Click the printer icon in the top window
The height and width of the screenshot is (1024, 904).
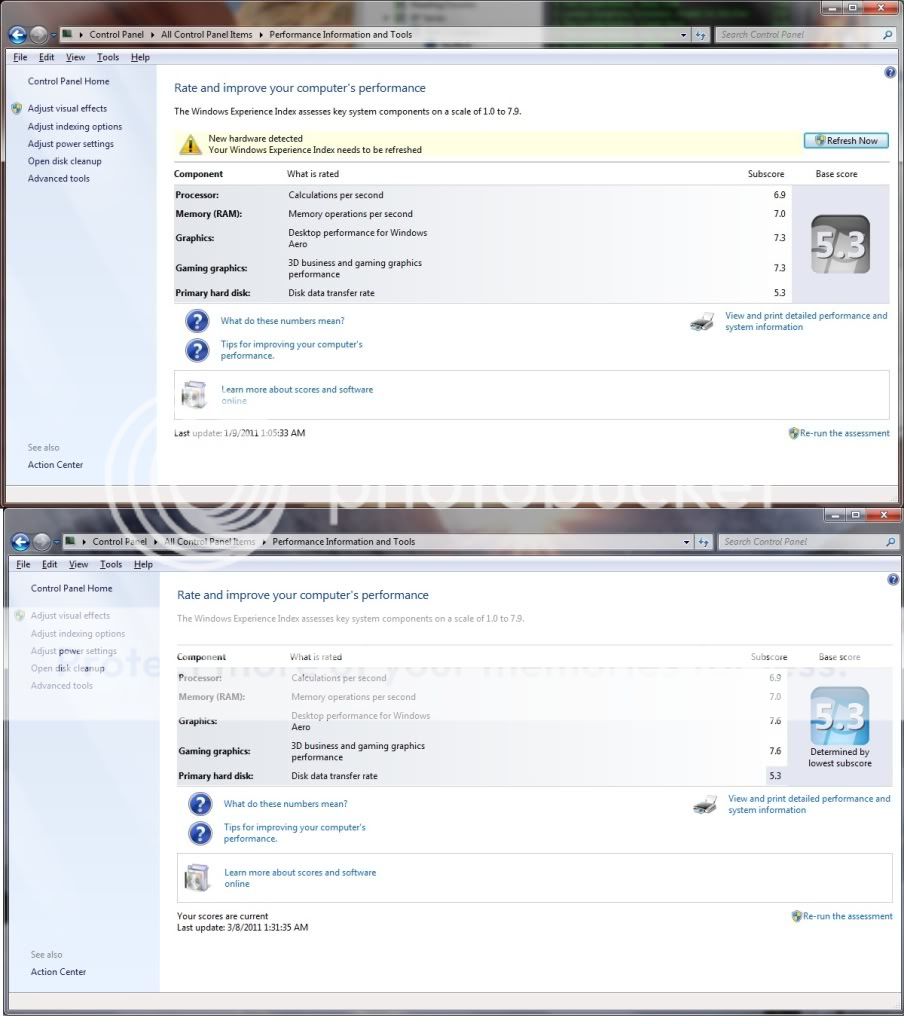click(702, 321)
